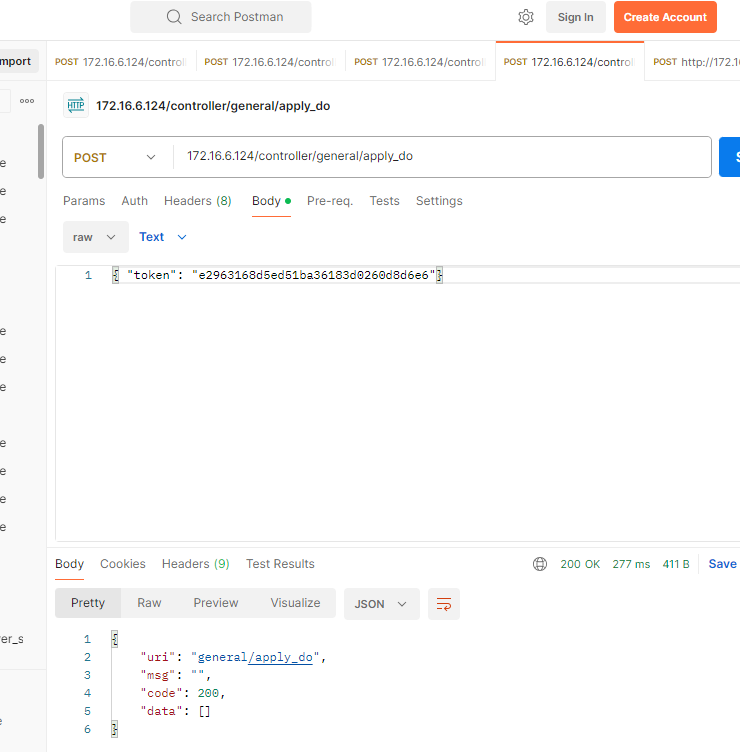The image size is (740, 752).
Task: Click the Sign In button
Action: (x=576, y=17)
